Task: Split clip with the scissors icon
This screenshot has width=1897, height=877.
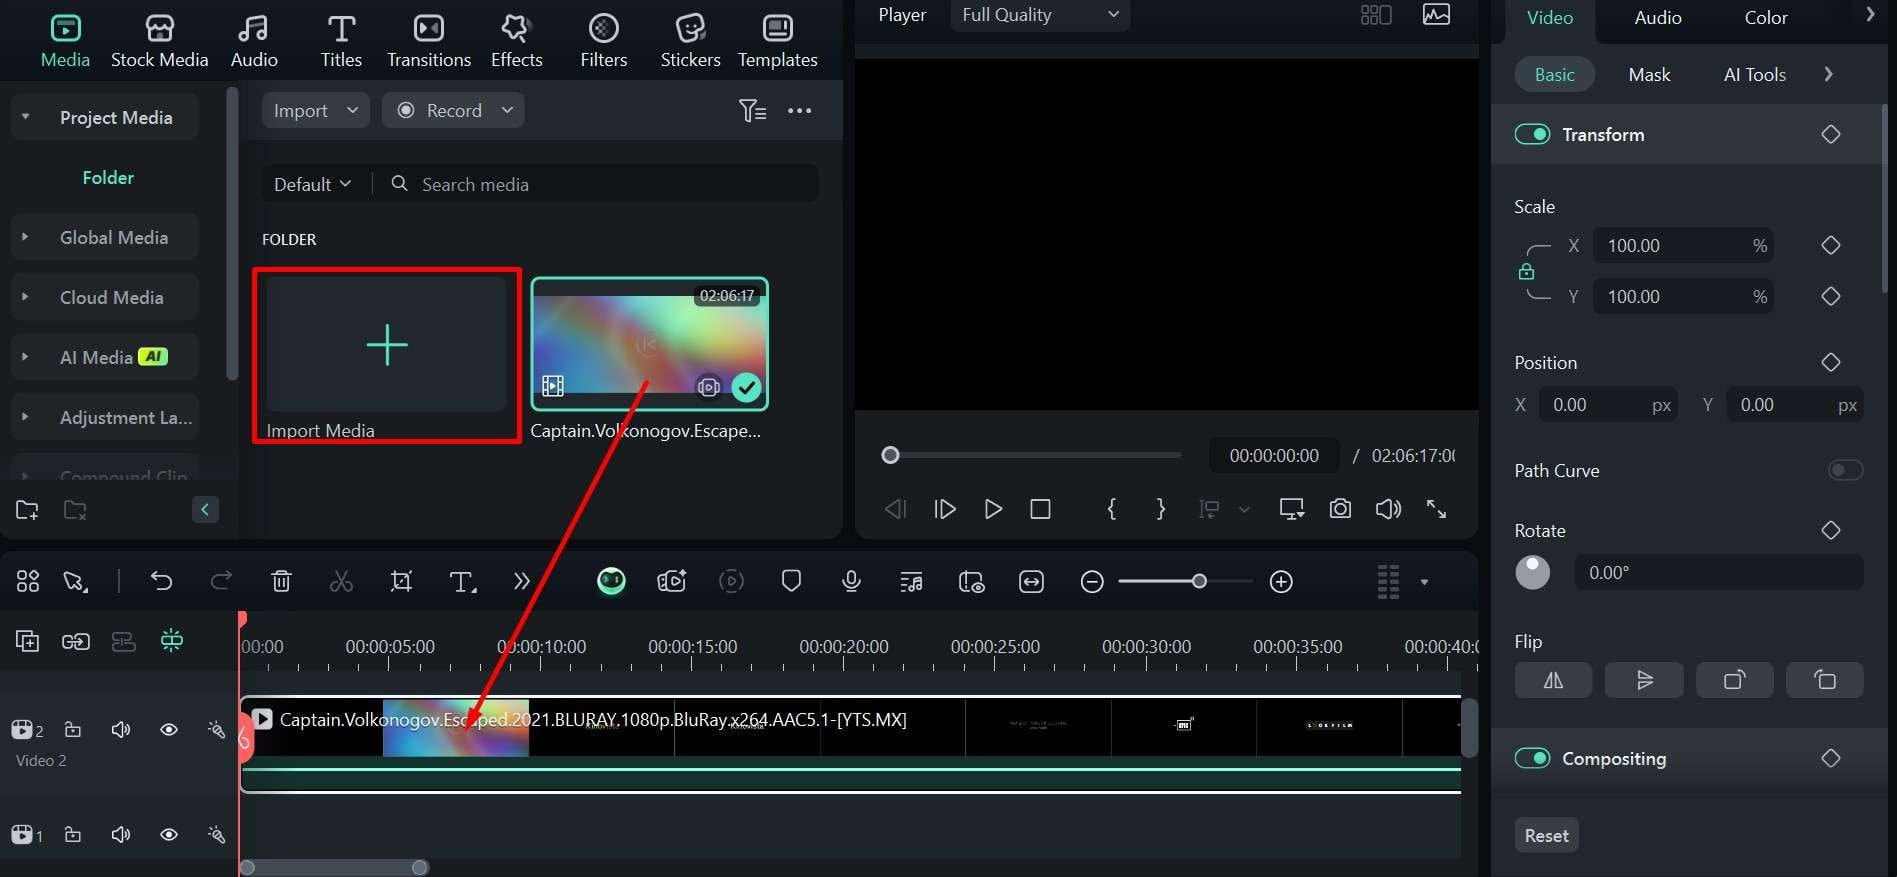Action: coord(341,581)
